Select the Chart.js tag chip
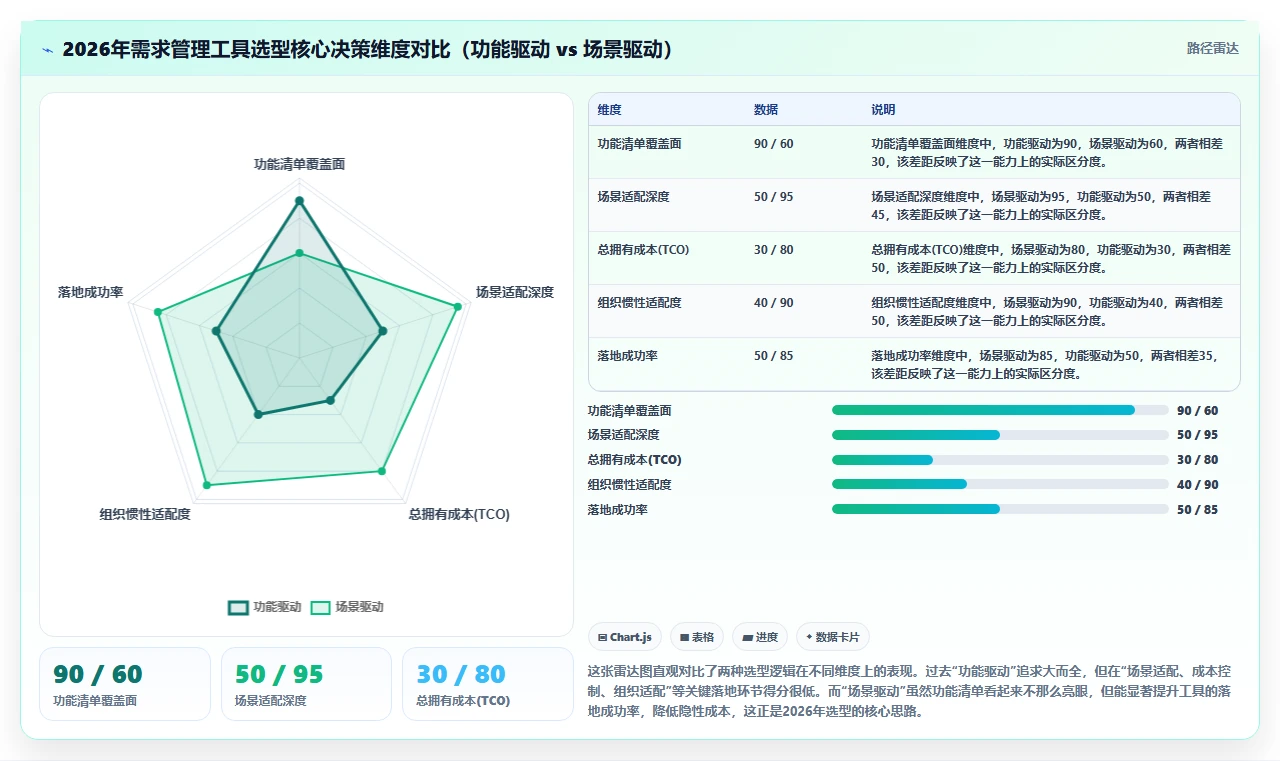 pyautogui.click(x=625, y=637)
